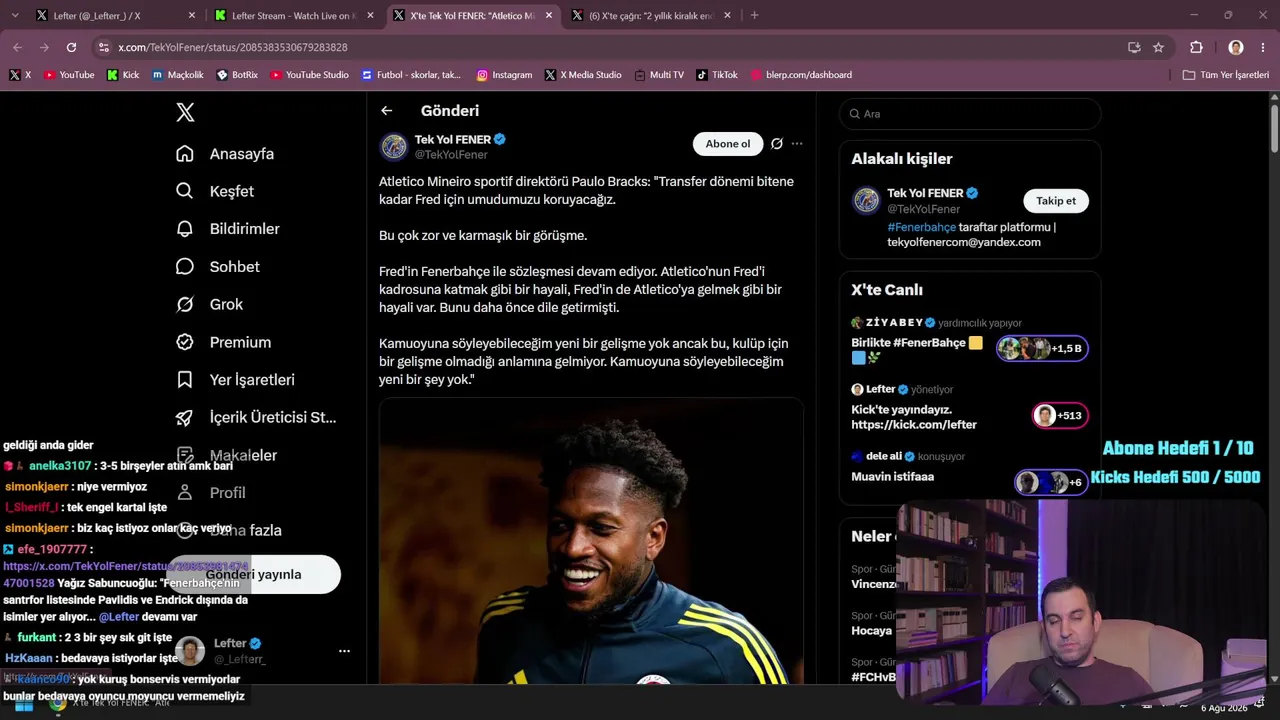Open the TikTok bookmark
This screenshot has height=720, width=1280.
(x=717, y=75)
